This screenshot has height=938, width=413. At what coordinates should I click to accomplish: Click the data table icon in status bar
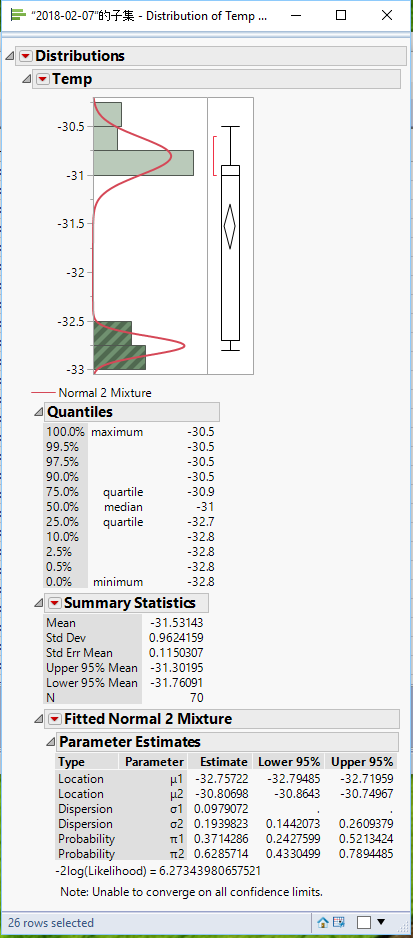pyautogui.click(x=339, y=922)
